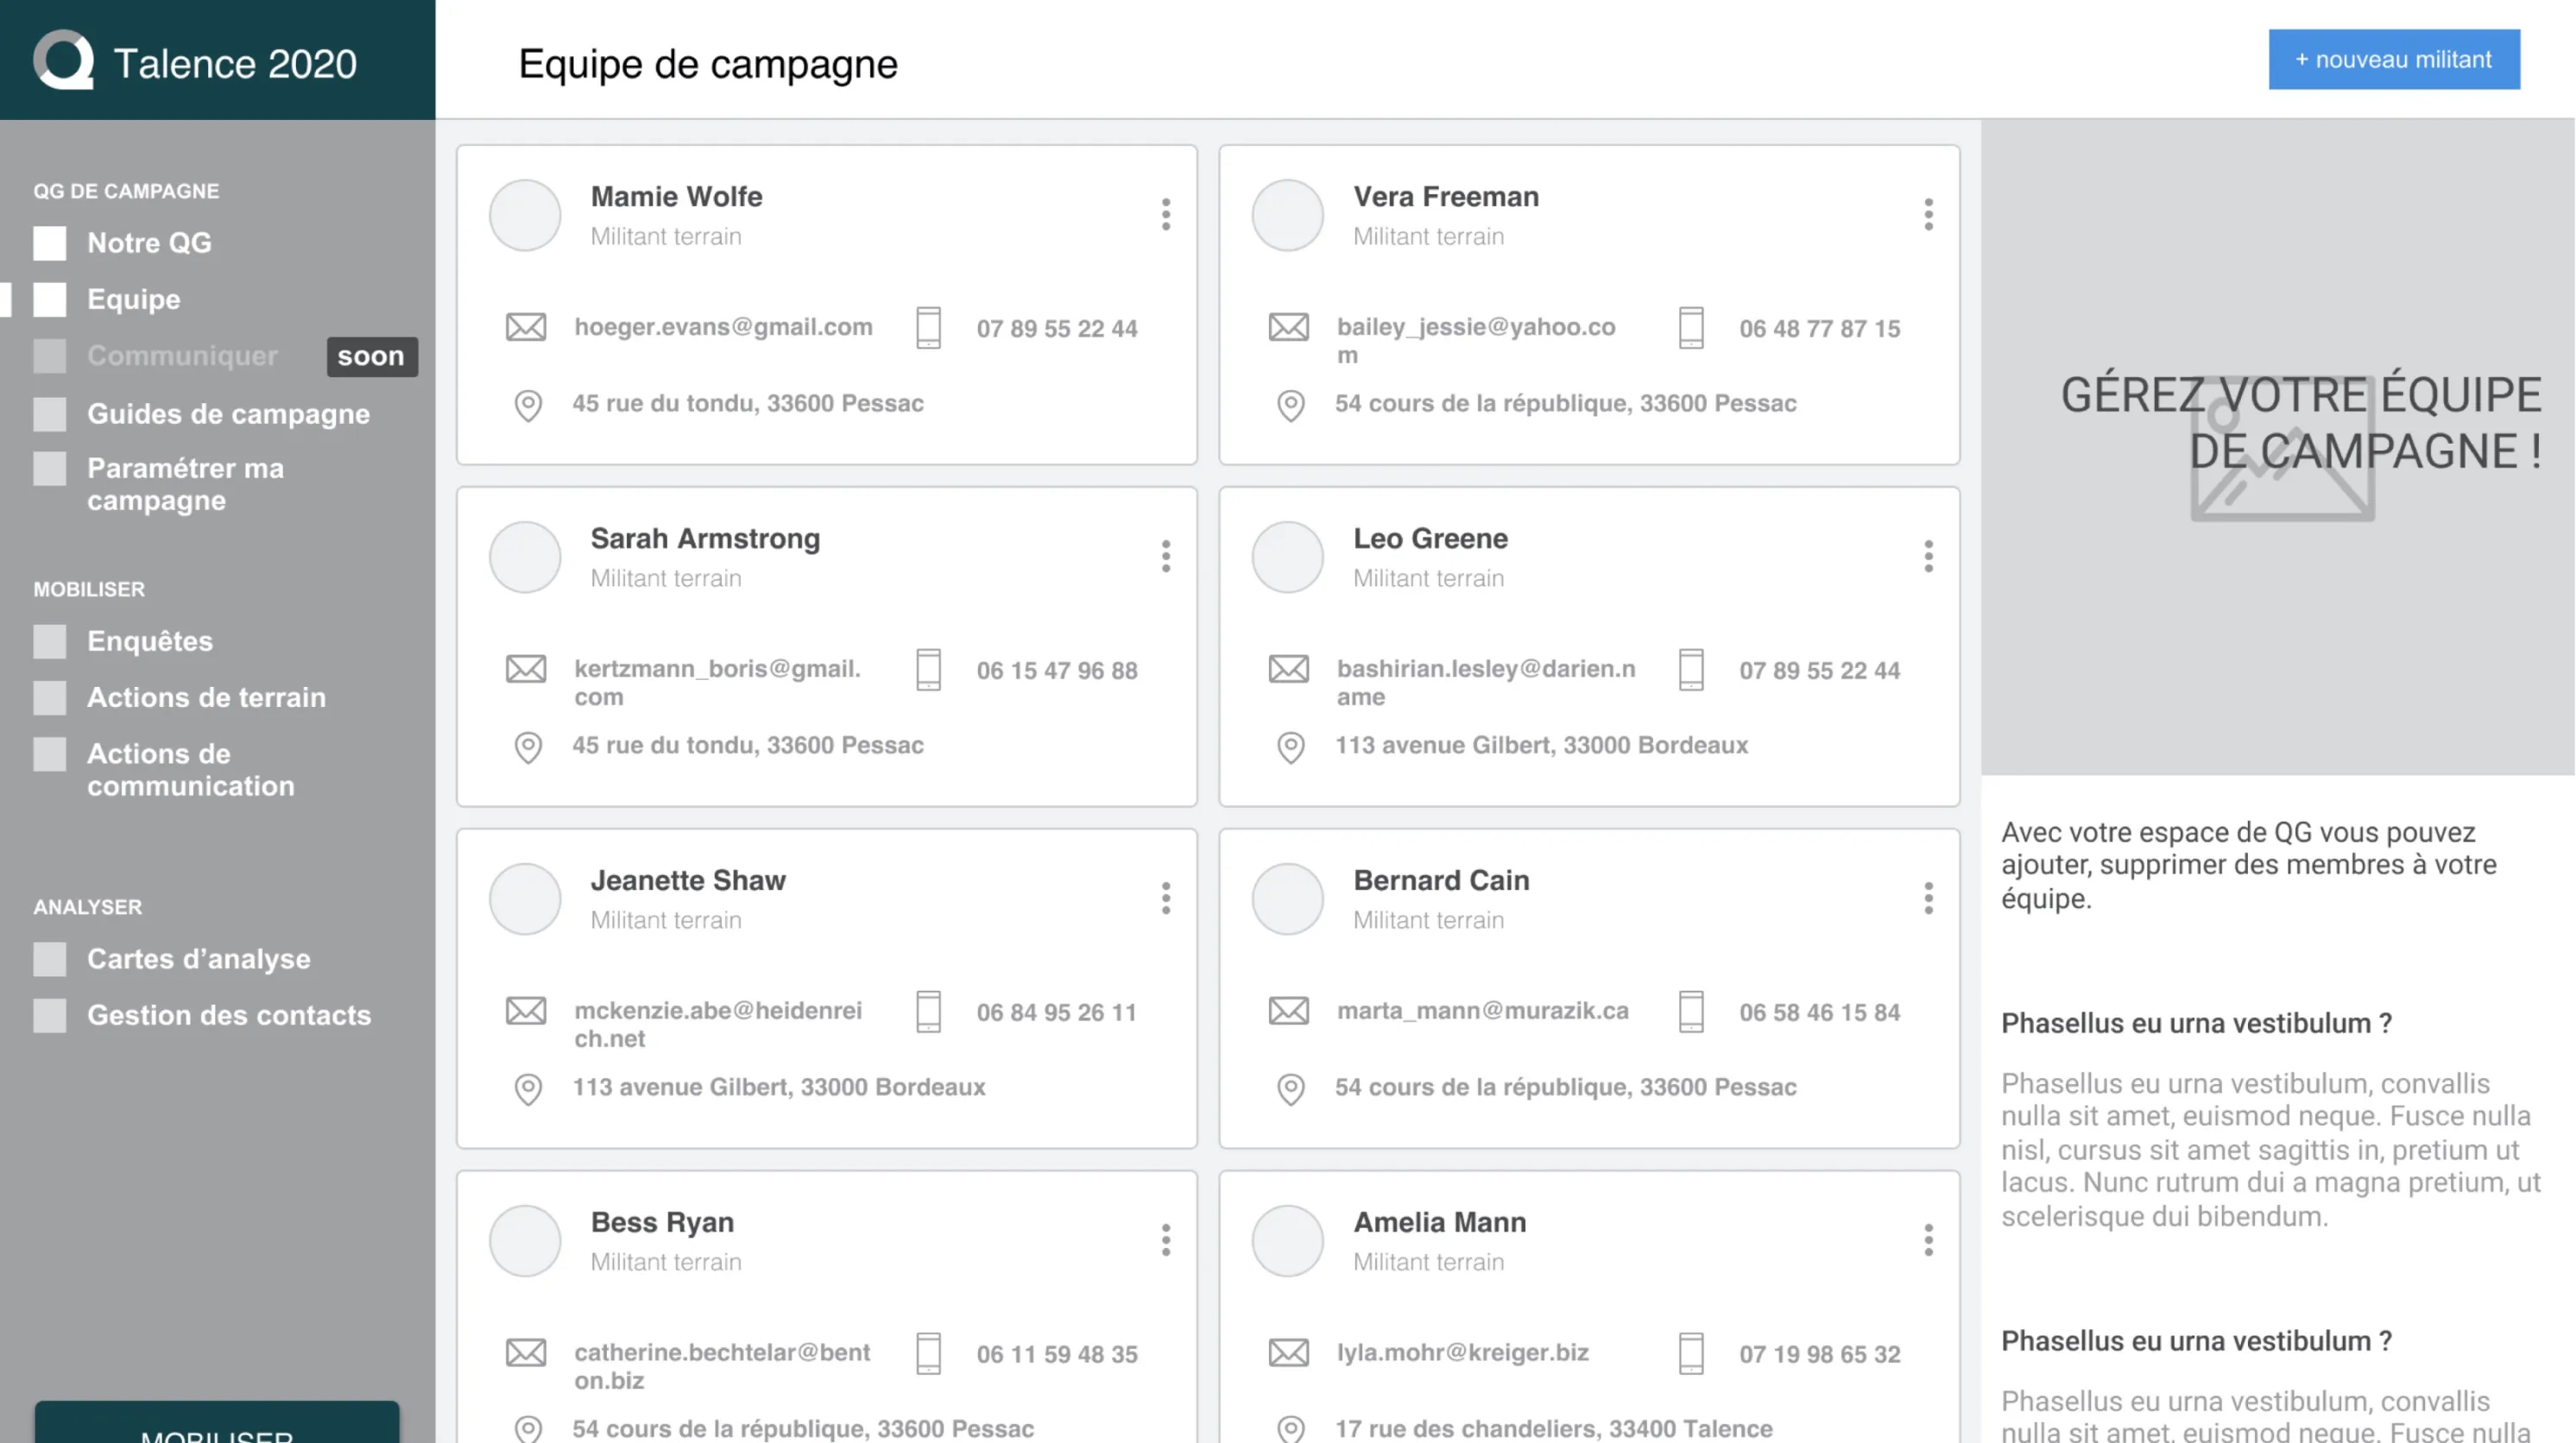This screenshot has width=2576, height=1443.
Task: Toggle the Cartes d'analyse sidebar checkbox
Action: 49,958
